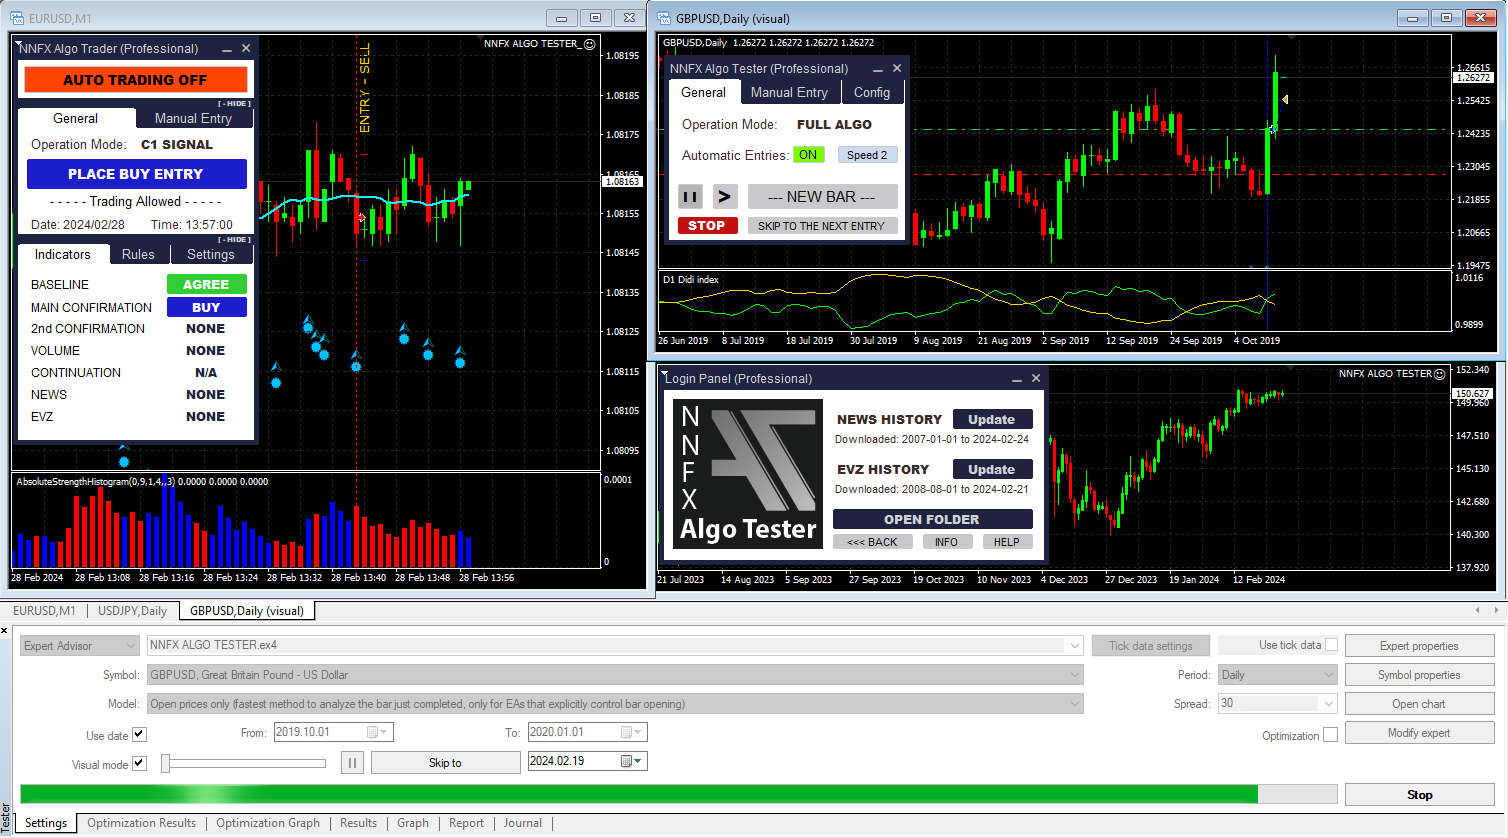This screenshot has width=1508, height=838.
Task: Click the smiley icon on EURUSD chart
Action: point(589,44)
